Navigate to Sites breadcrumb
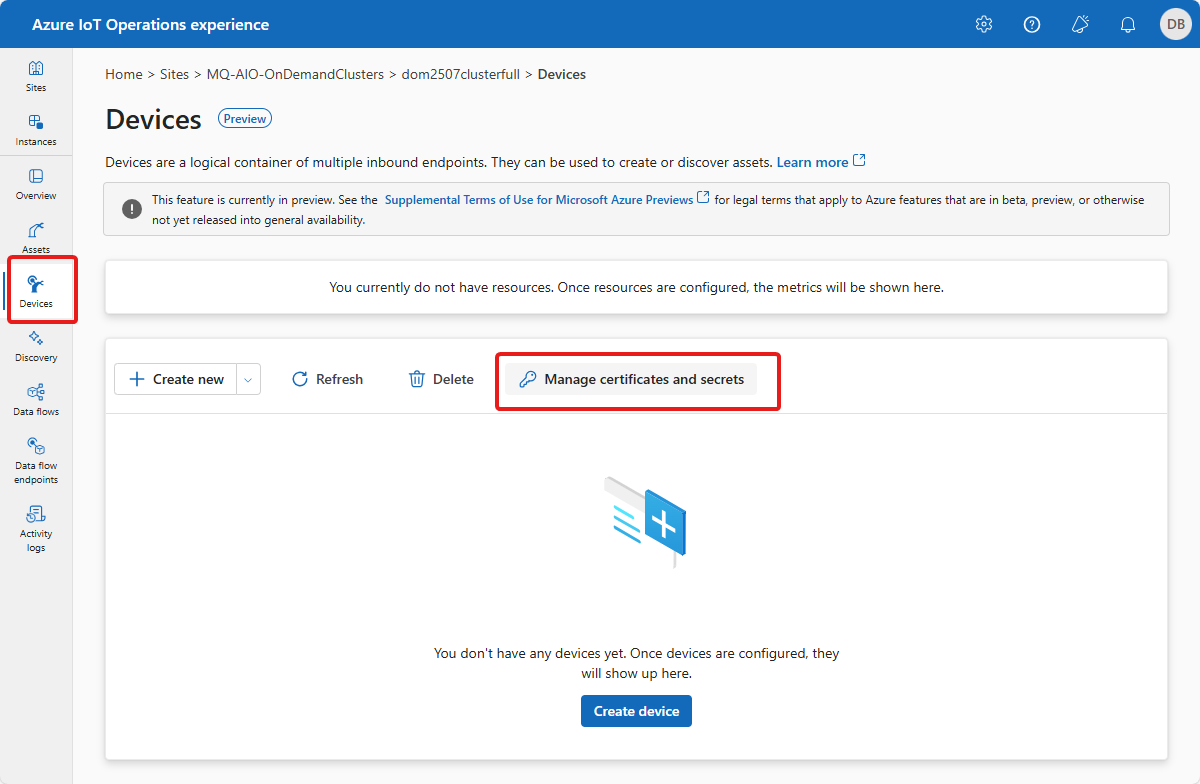This screenshot has width=1200, height=784. (x=174, y=74)
